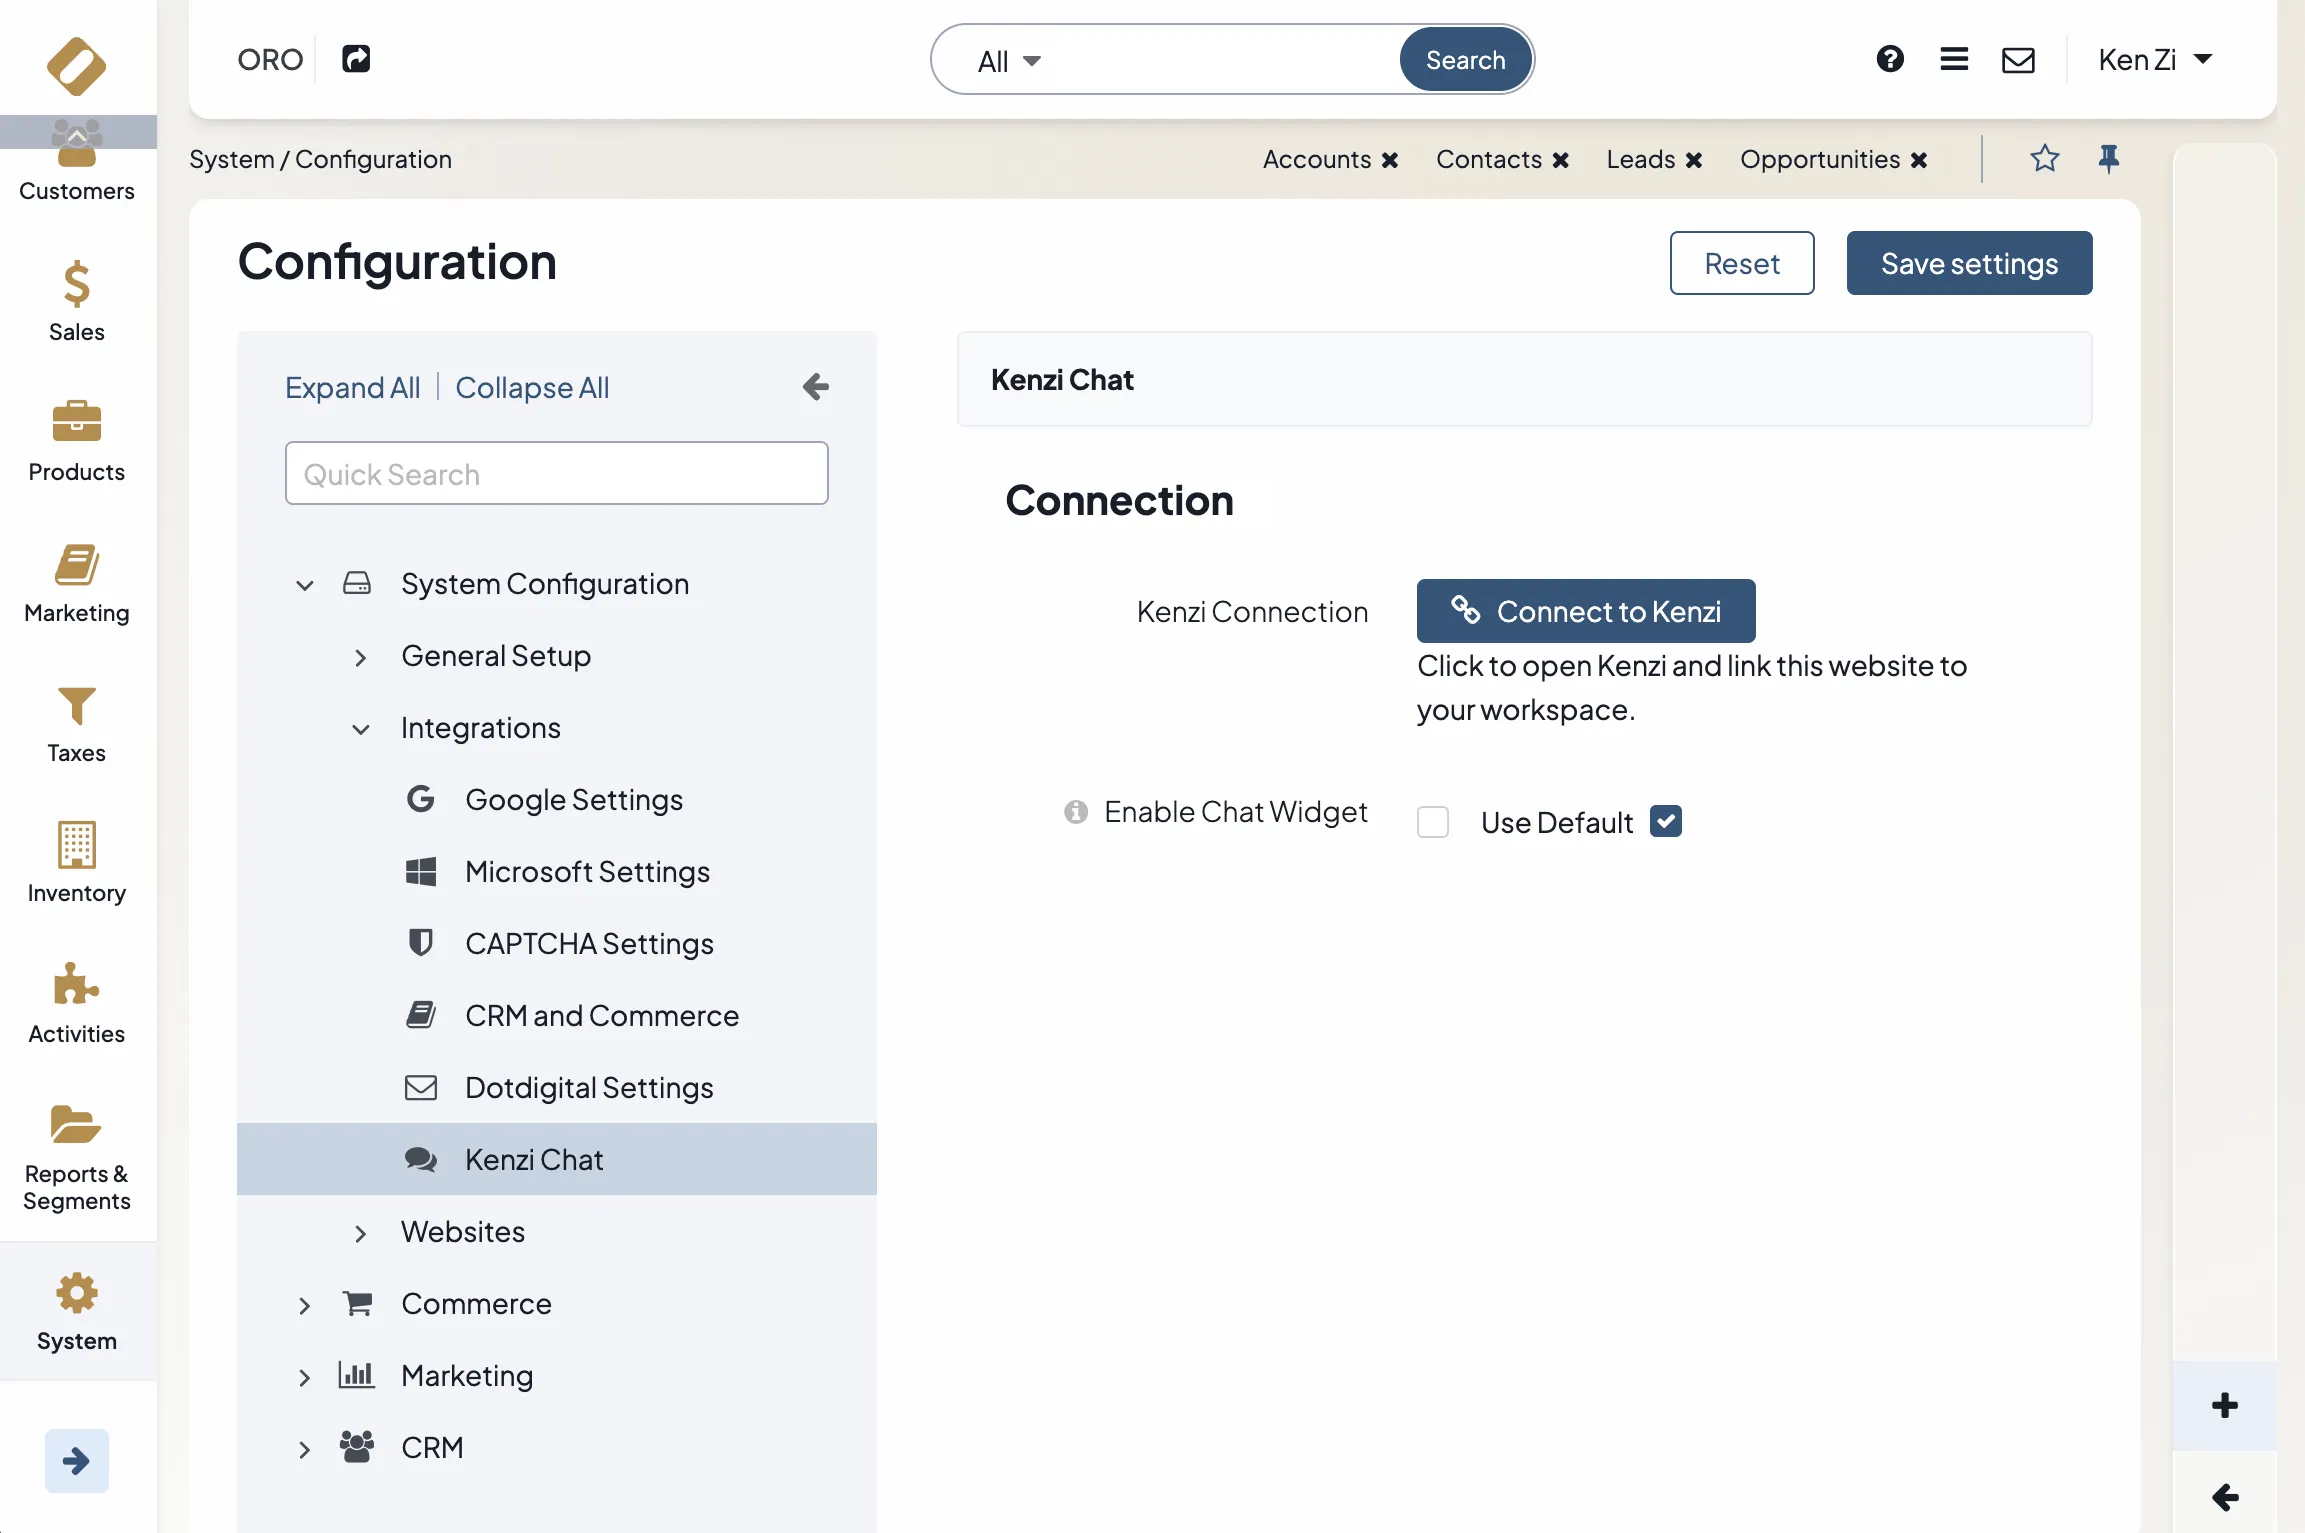This screenshot has height=1533, width=2305.
Task: Click the Reset button
Action: (x=1741, y=263)
